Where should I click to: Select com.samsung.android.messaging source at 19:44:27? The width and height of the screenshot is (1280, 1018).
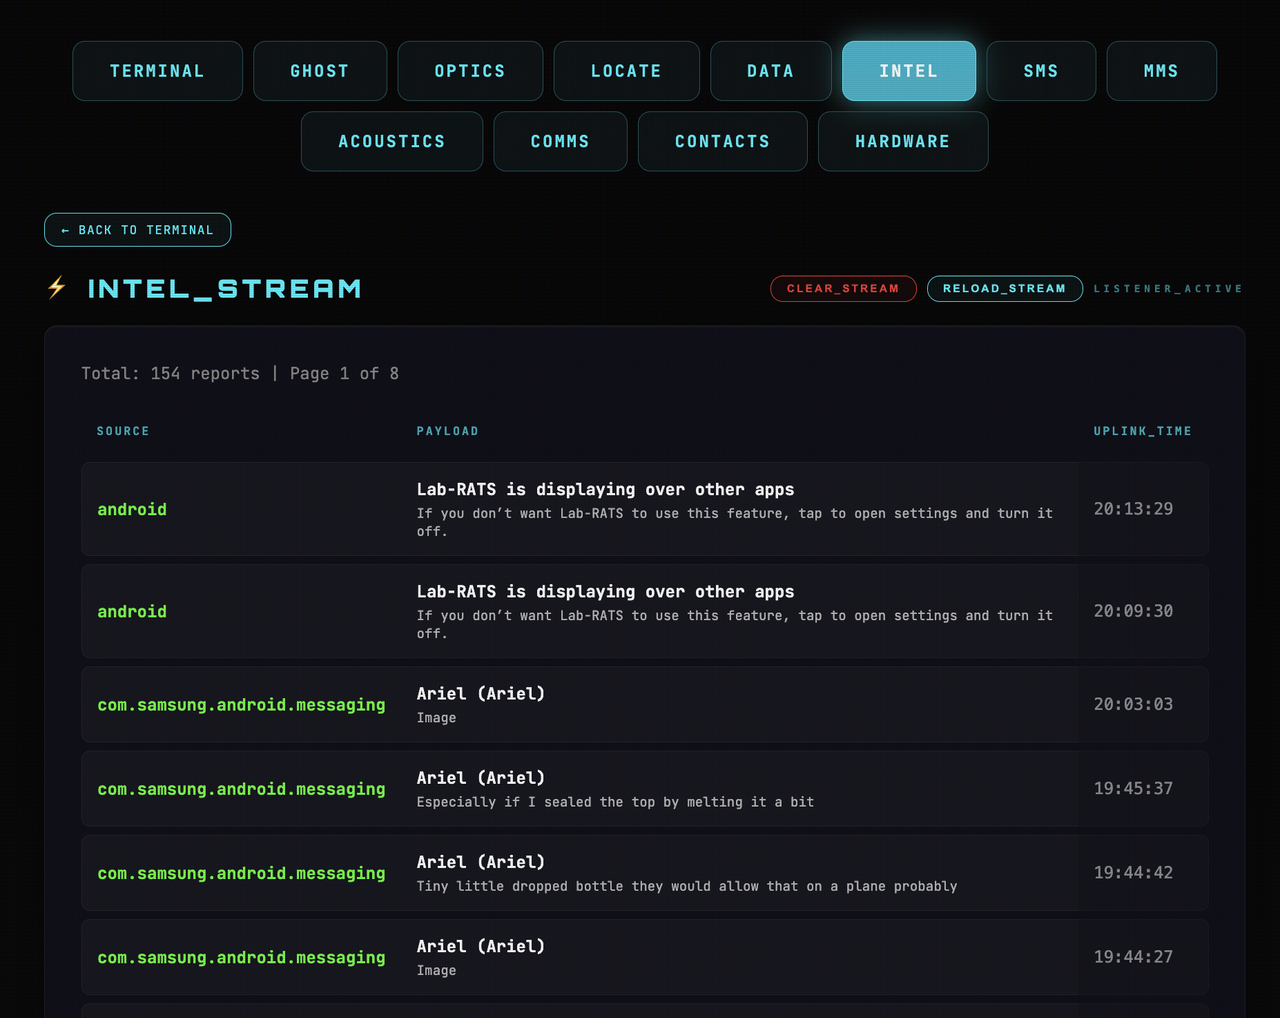pos(241,958)
